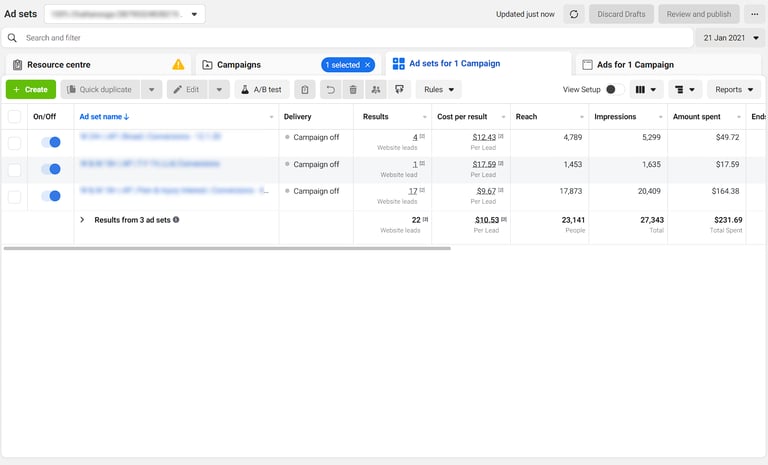Open the Cost per result column dropdown arrow
Viewport: 768px width, 465px height.
(503, 117)
